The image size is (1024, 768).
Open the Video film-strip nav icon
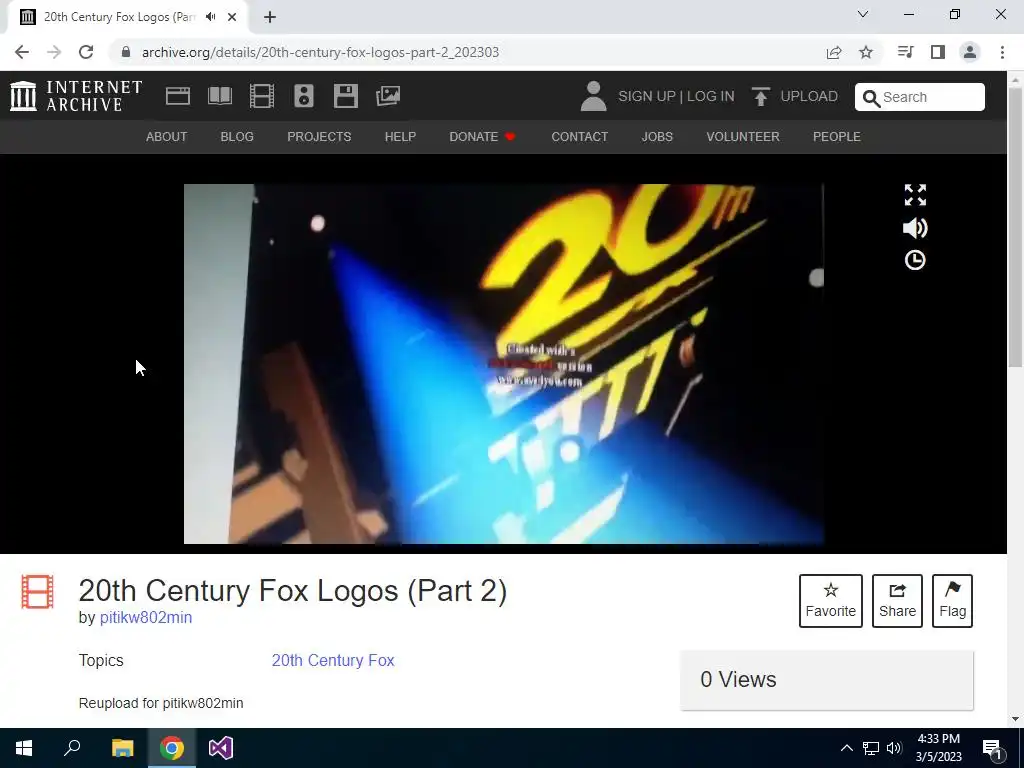(262, 96)
